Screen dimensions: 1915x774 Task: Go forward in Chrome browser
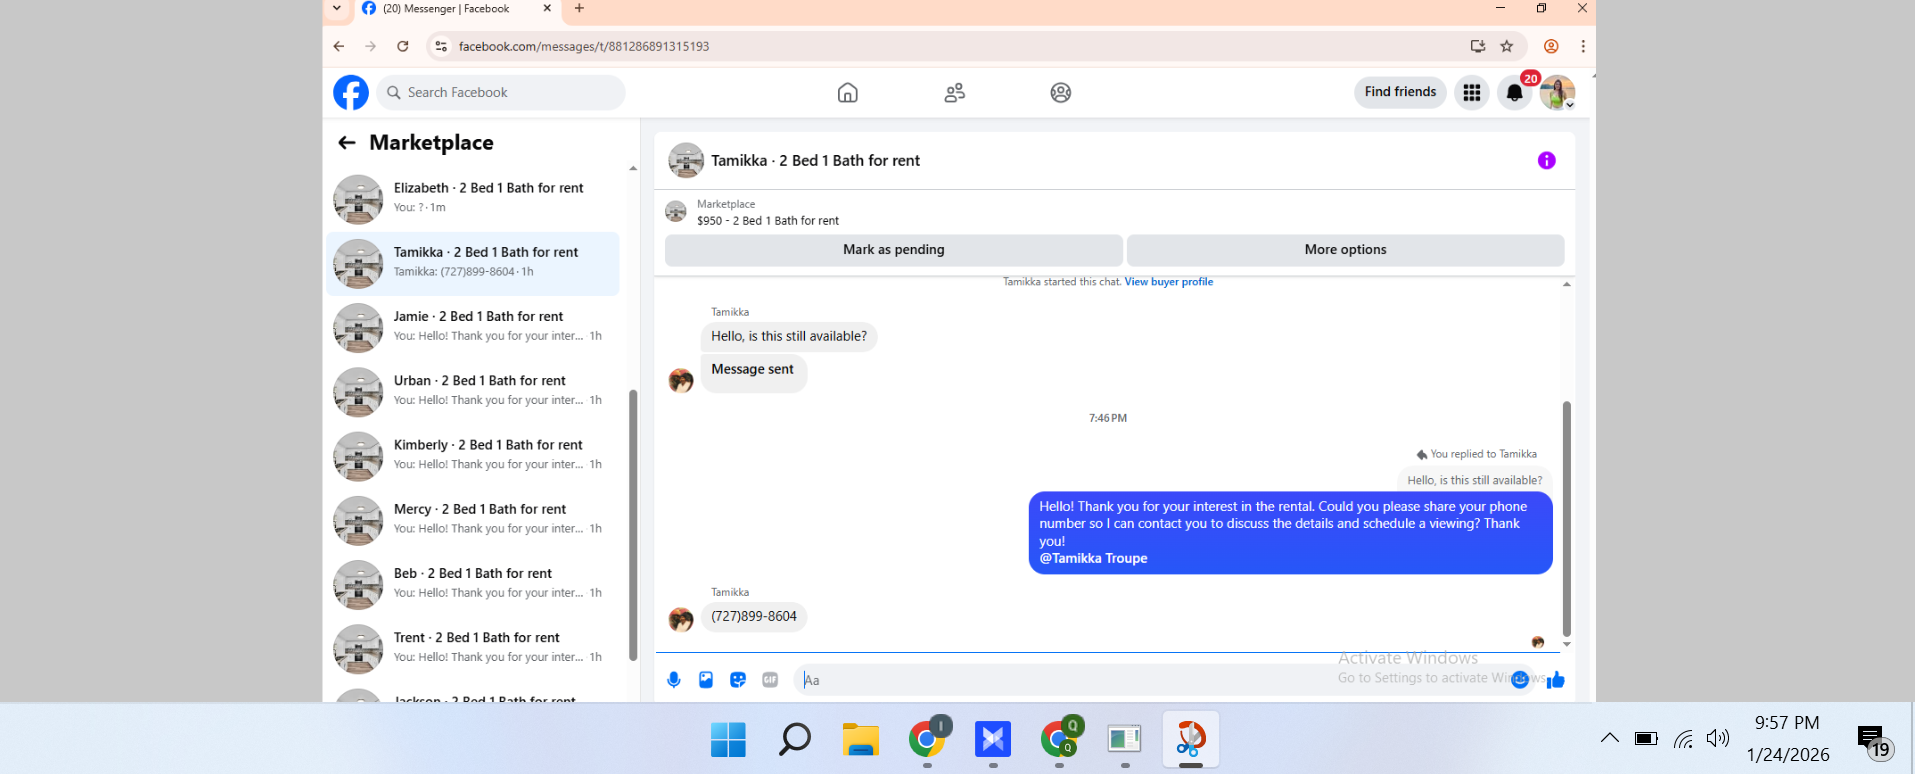click(371, 46)
